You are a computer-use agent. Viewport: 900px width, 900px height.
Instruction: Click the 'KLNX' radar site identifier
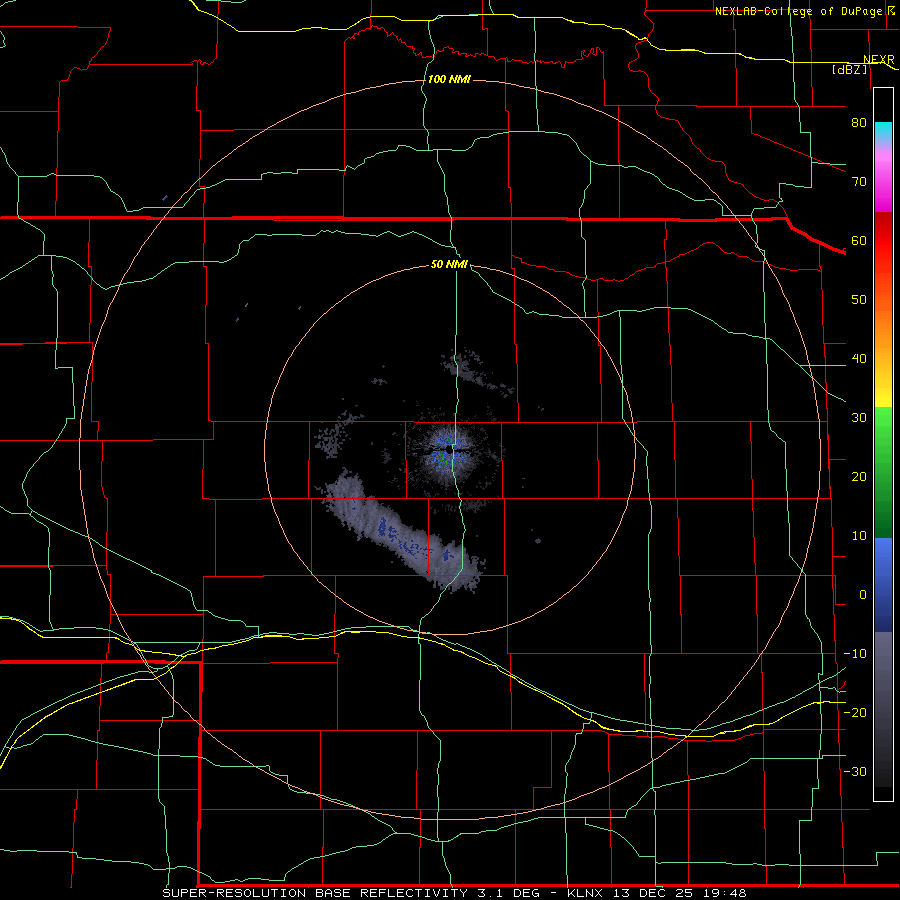tap(585, 893)
